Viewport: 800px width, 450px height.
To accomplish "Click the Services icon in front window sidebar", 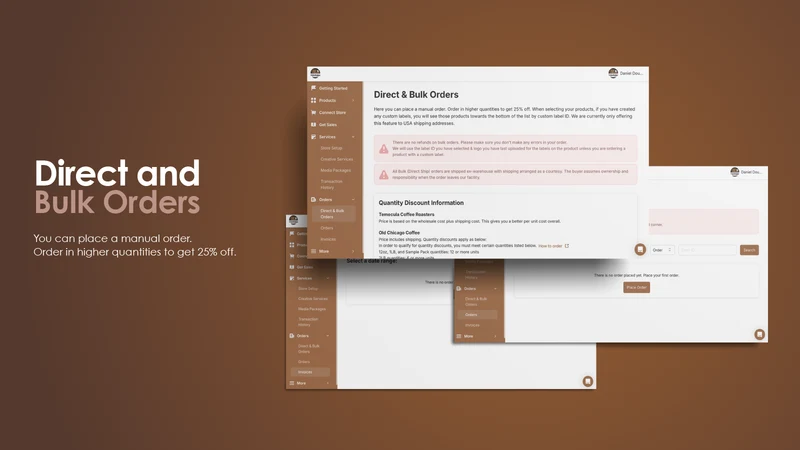I will [x=313, y=137].
